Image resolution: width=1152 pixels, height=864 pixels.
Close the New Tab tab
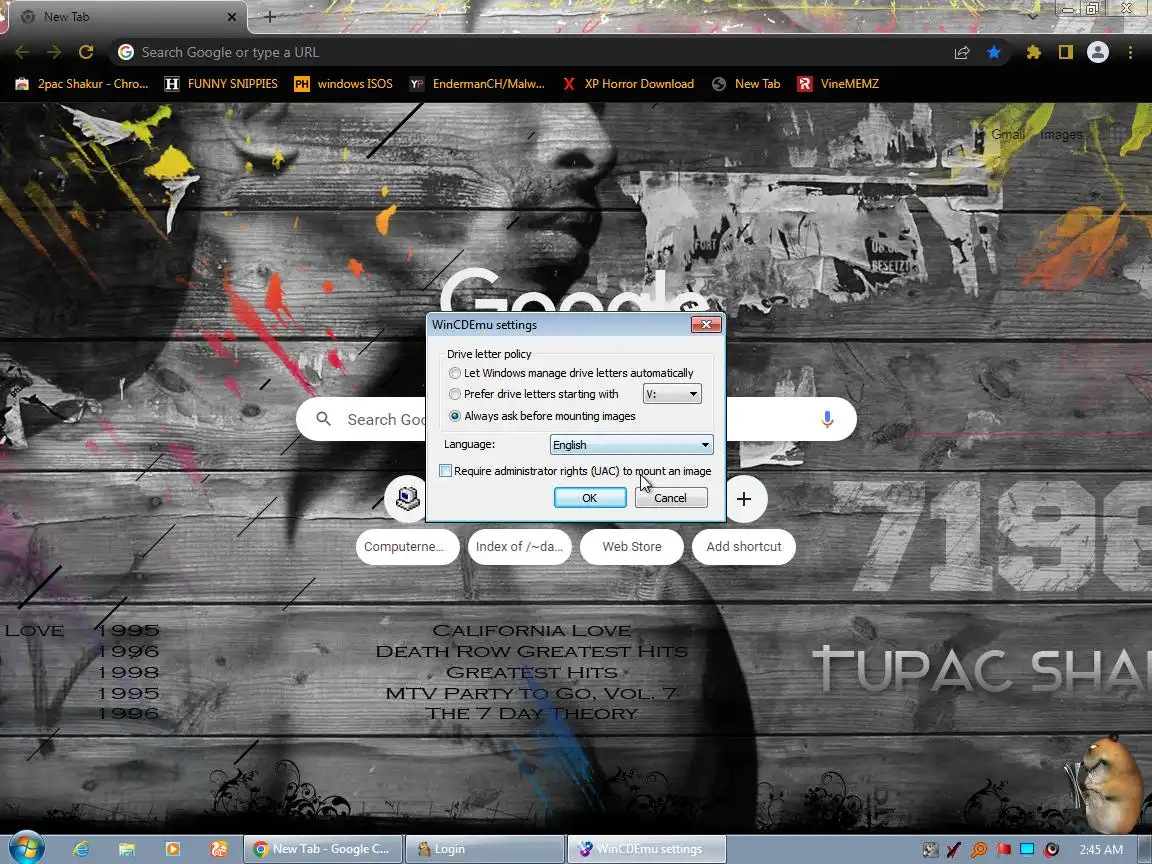pyautogui.click(x=231, y=17)
